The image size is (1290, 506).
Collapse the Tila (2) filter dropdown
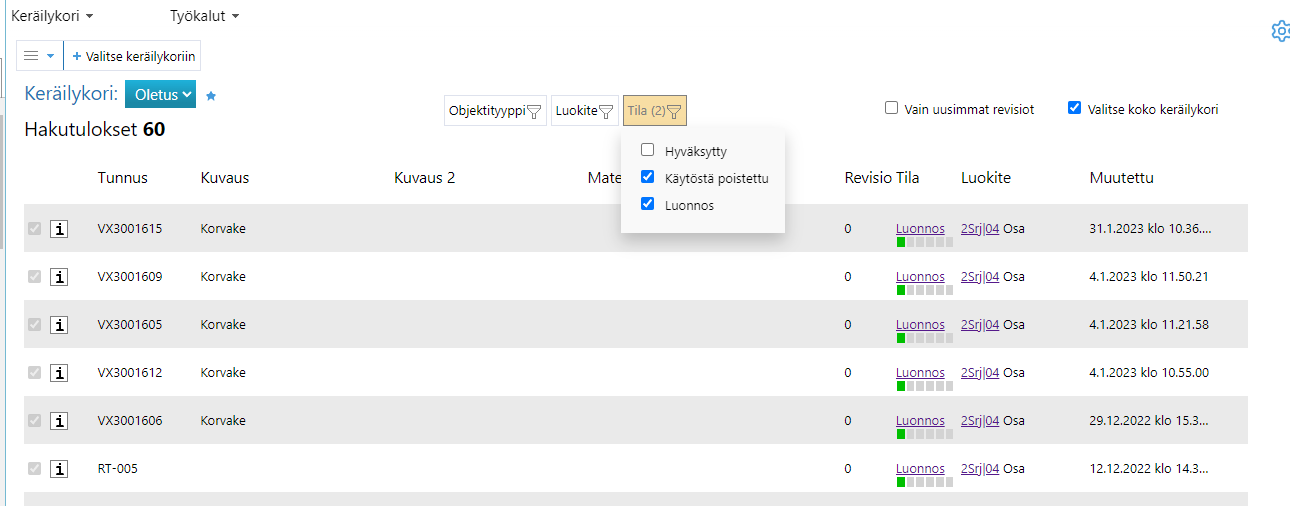pos(654,111)
